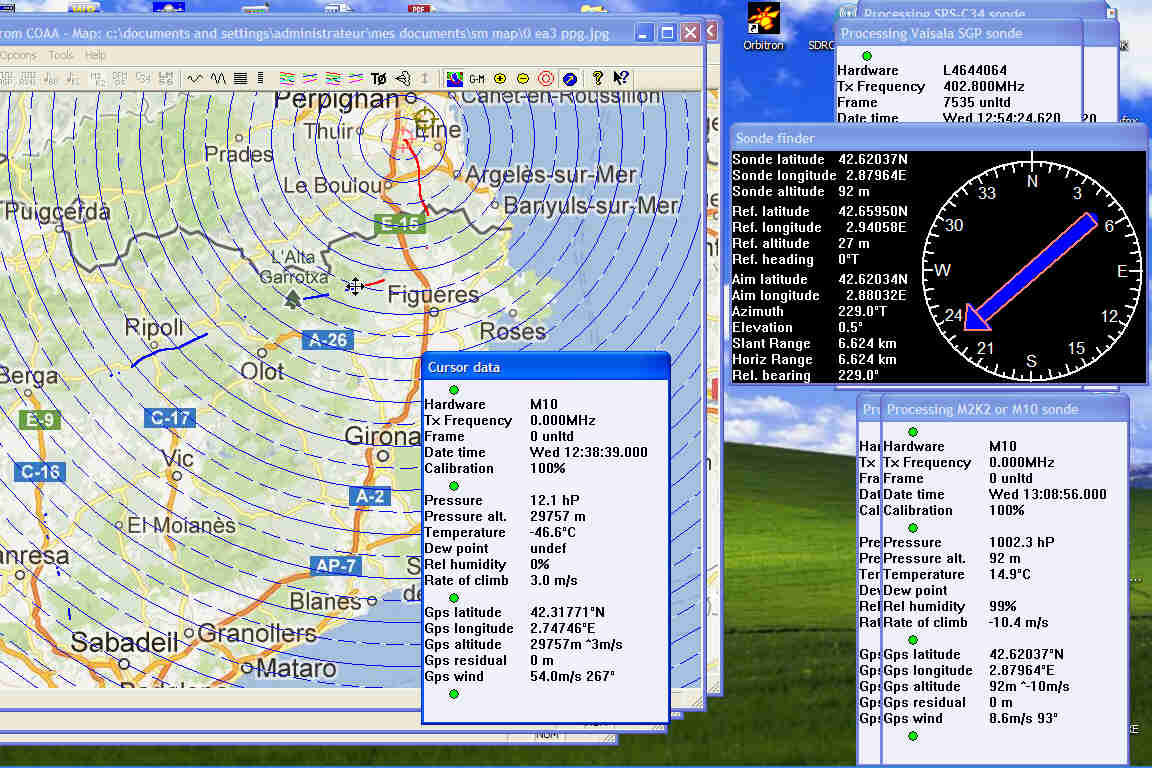This screenshot has height=768, width=1152.
Task: Click the Cursor data window title bar
Action: [x=546, y=367]
